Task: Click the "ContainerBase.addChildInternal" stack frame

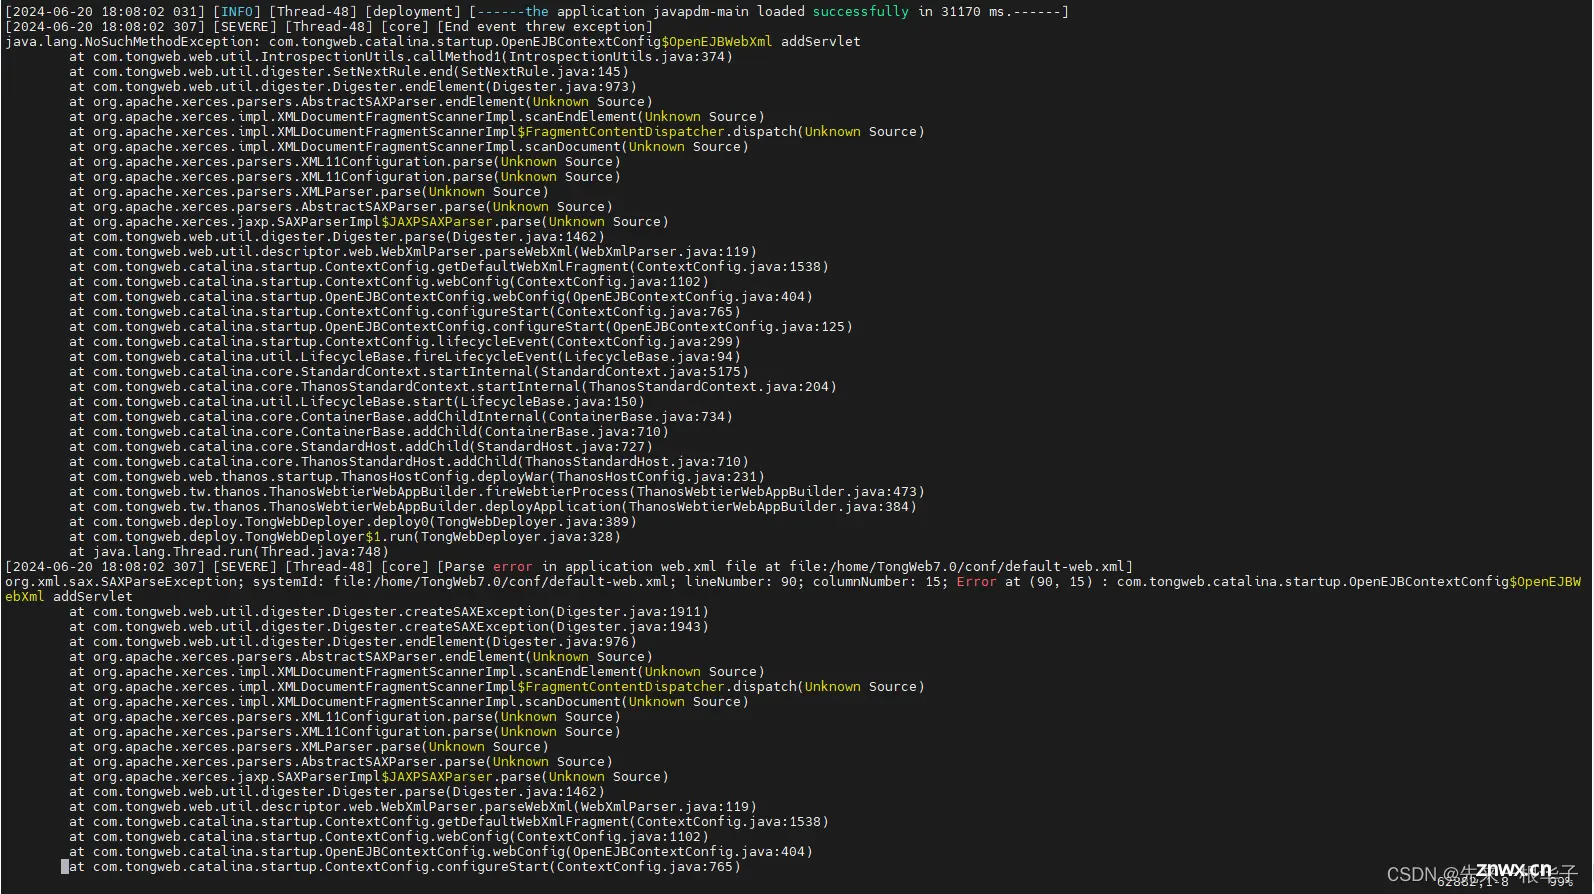Action: click(x=401, y=417)
